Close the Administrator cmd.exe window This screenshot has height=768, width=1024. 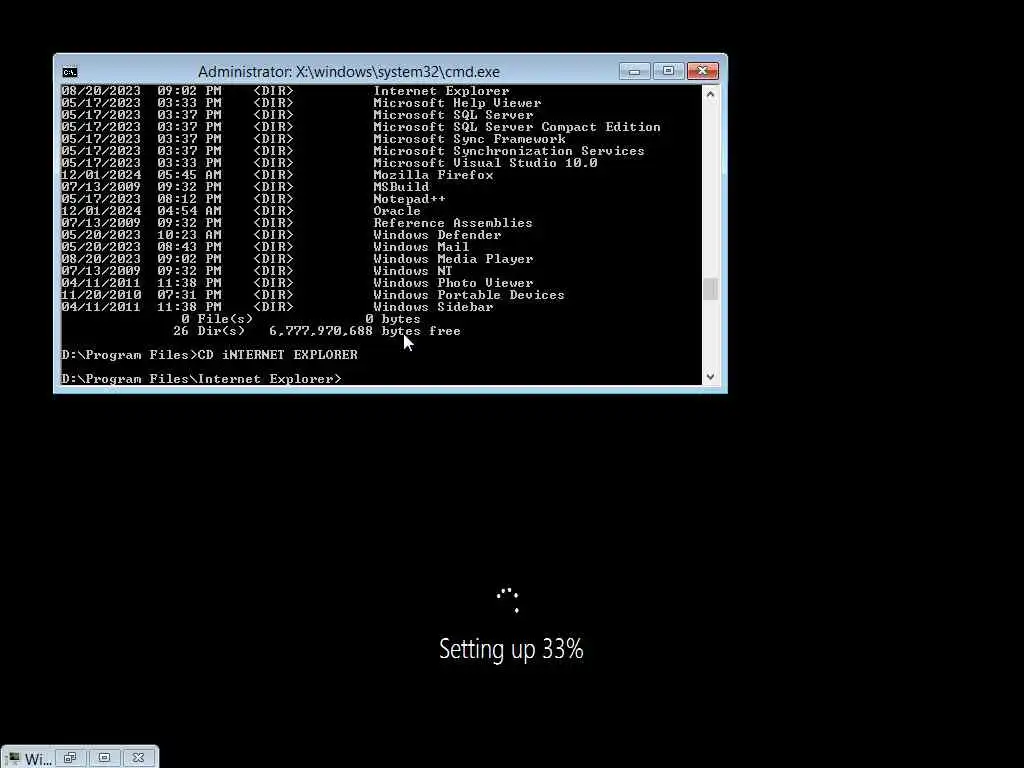703,71
